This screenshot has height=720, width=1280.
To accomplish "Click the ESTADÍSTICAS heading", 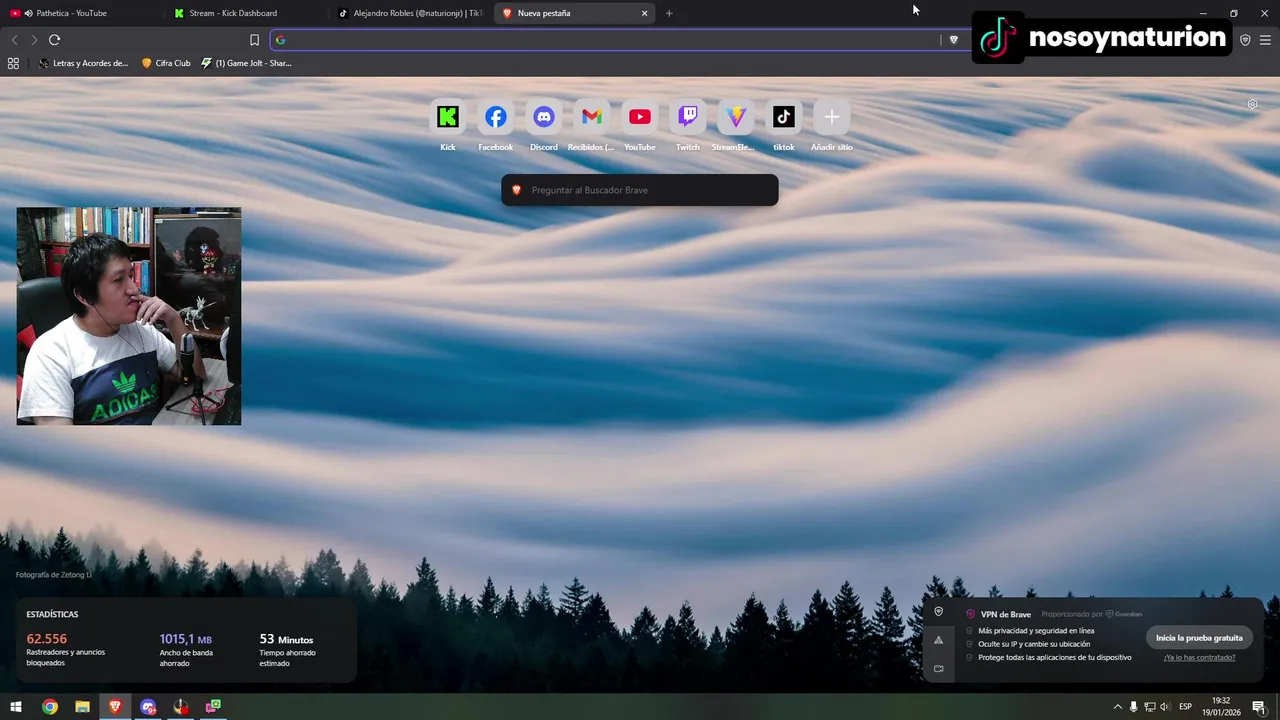I will [52, 614].
